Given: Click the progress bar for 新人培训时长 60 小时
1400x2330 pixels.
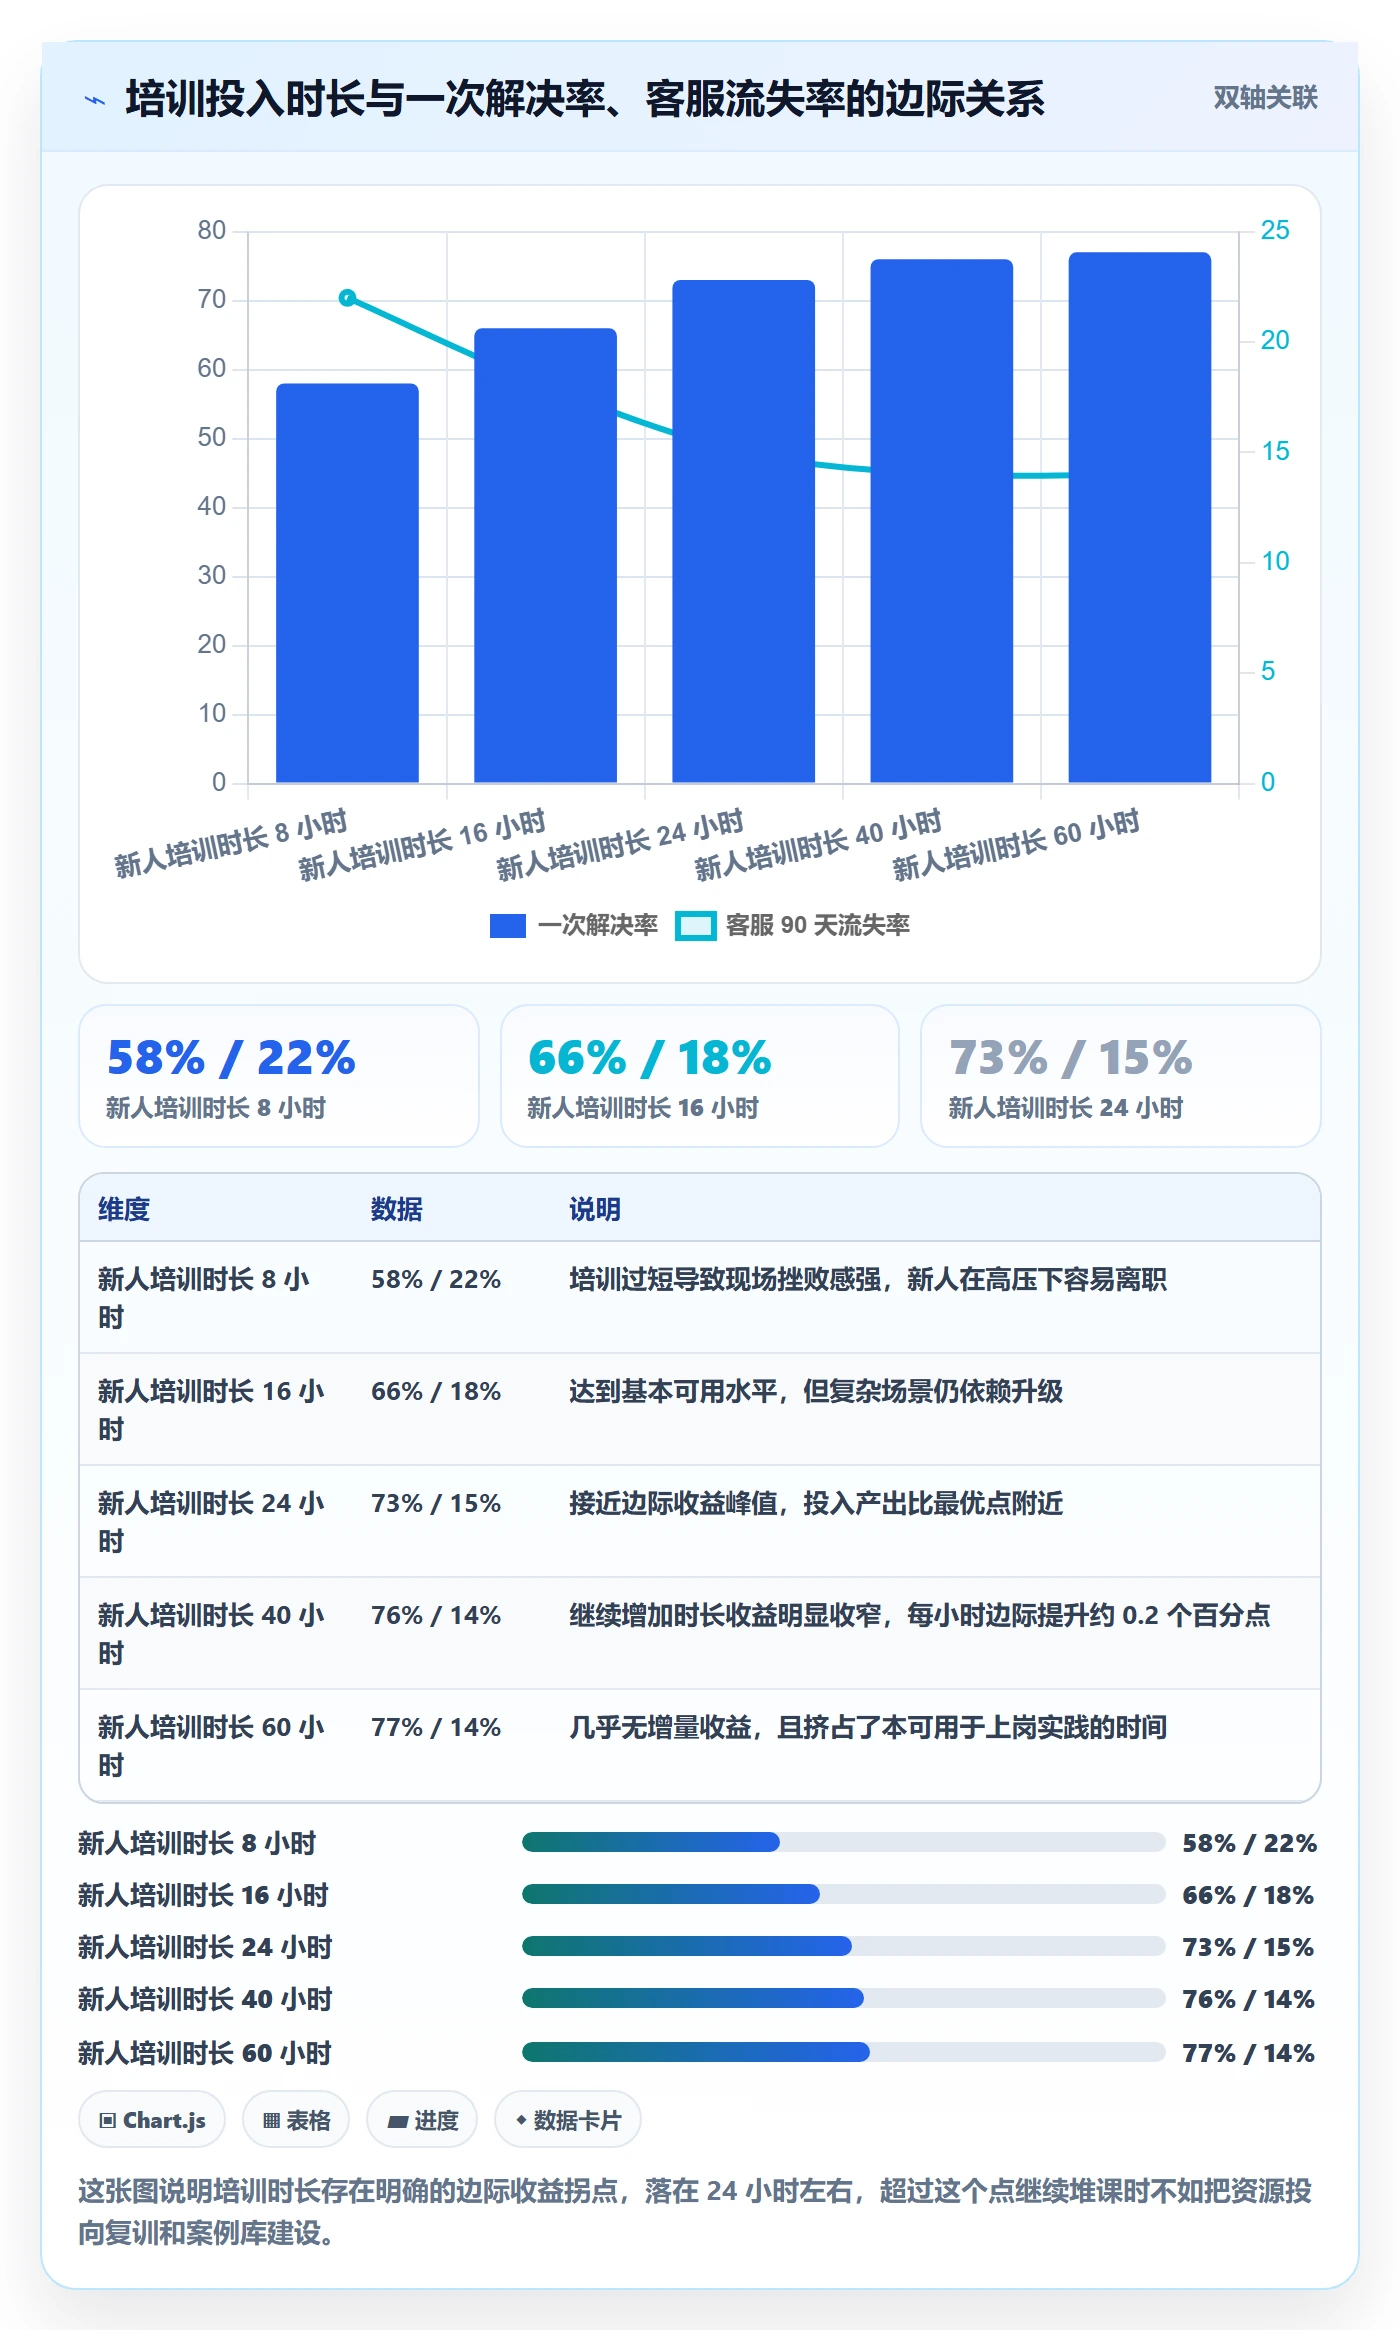Looking at the screenshot, I should (x=844, y=2052).
